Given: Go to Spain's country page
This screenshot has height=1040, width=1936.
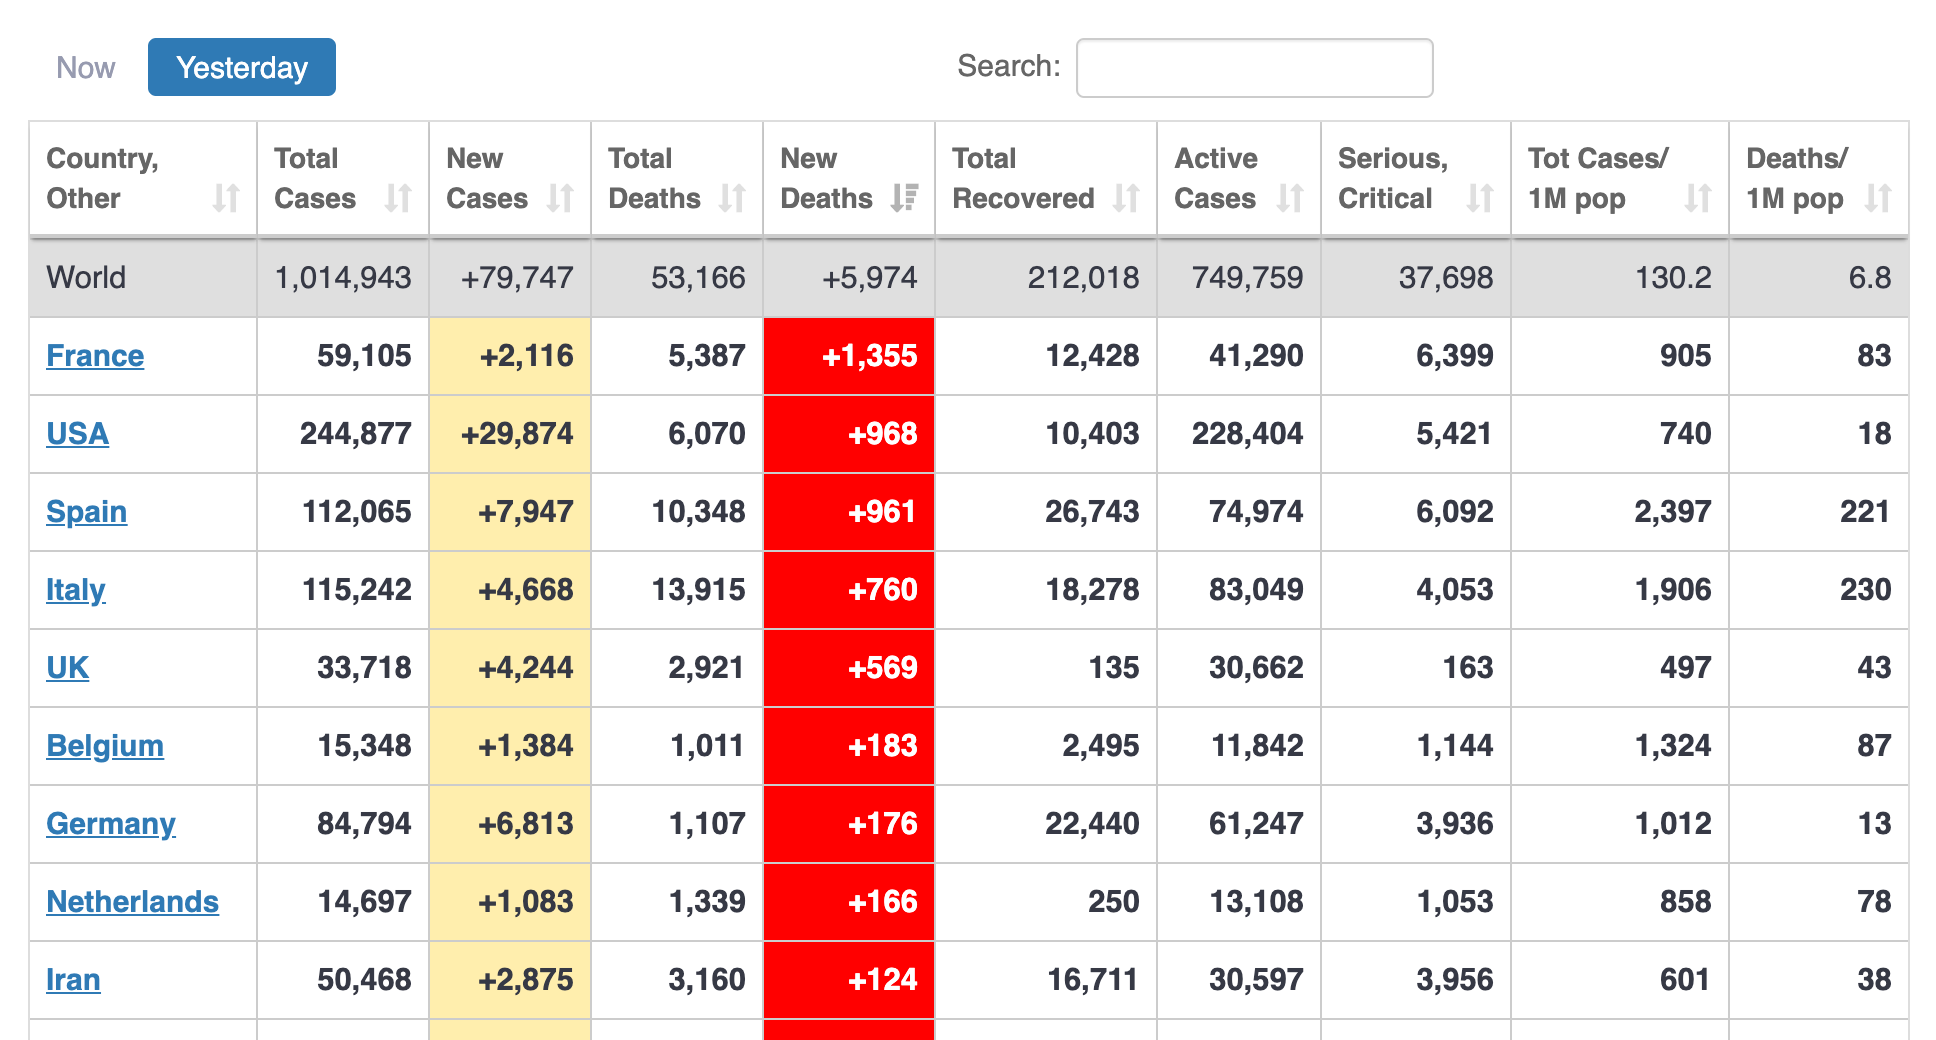Looking at the screenshot, I should tap(87, 512).
